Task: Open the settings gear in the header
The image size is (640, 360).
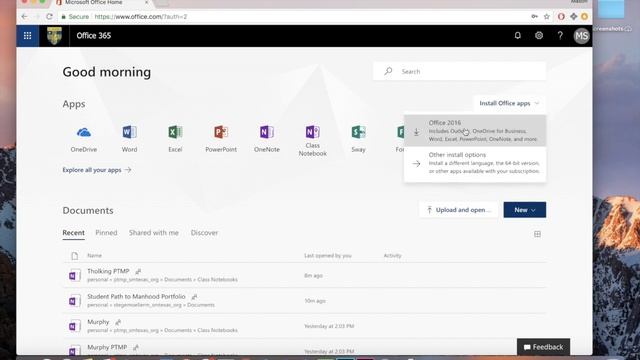Action: (539, 36)
